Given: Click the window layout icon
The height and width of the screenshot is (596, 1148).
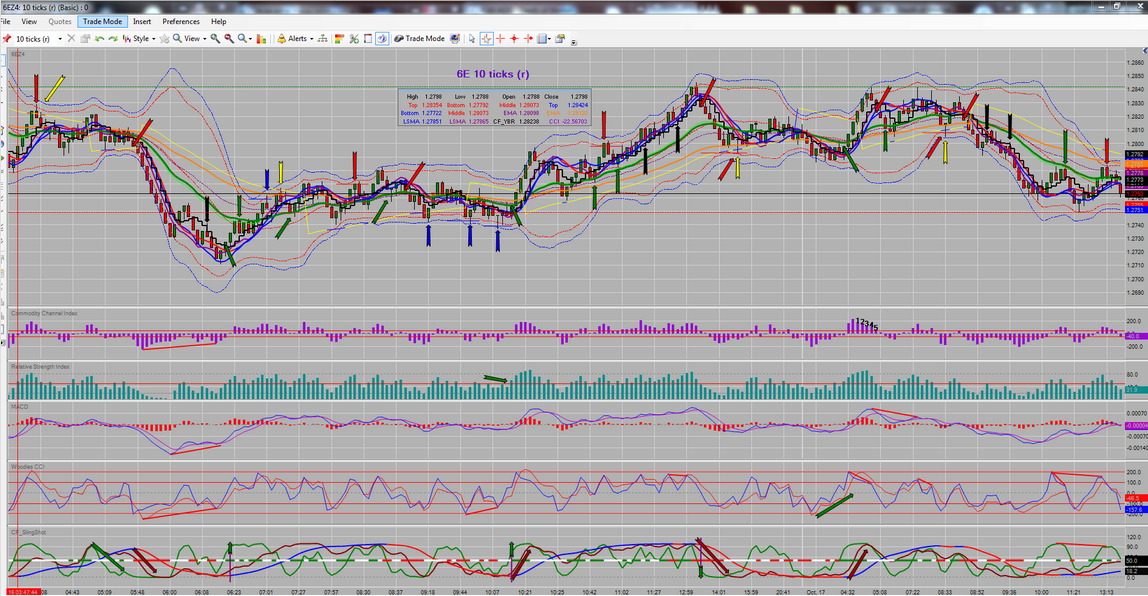Looking at the screenshot, I should point(542,39).
